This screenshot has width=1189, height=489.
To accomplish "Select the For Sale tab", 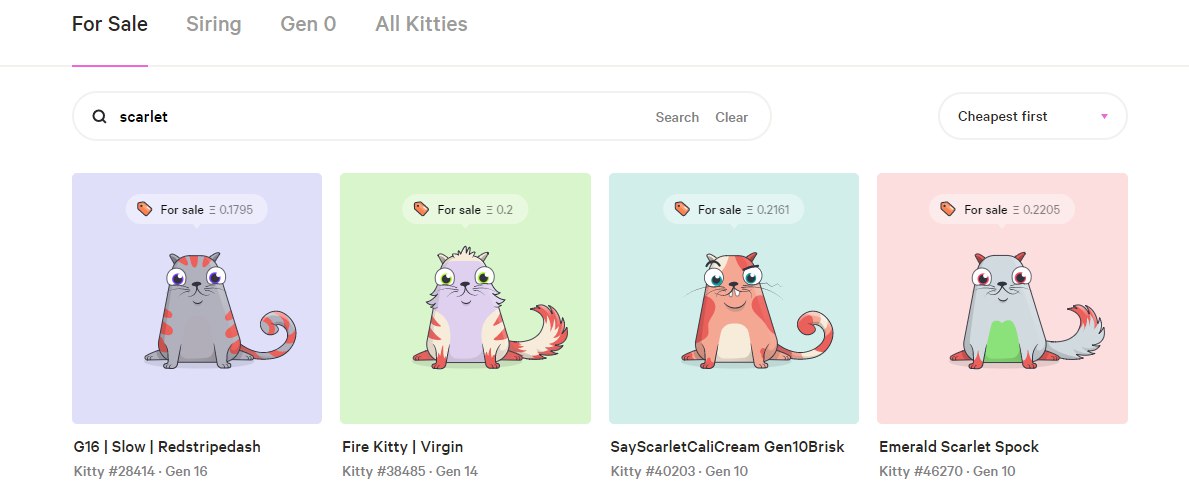I will [x=110, y=24].
